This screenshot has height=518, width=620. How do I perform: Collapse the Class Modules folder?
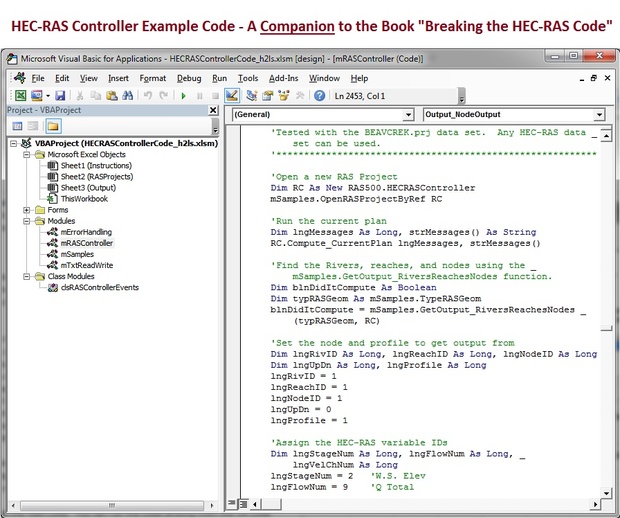26,276
